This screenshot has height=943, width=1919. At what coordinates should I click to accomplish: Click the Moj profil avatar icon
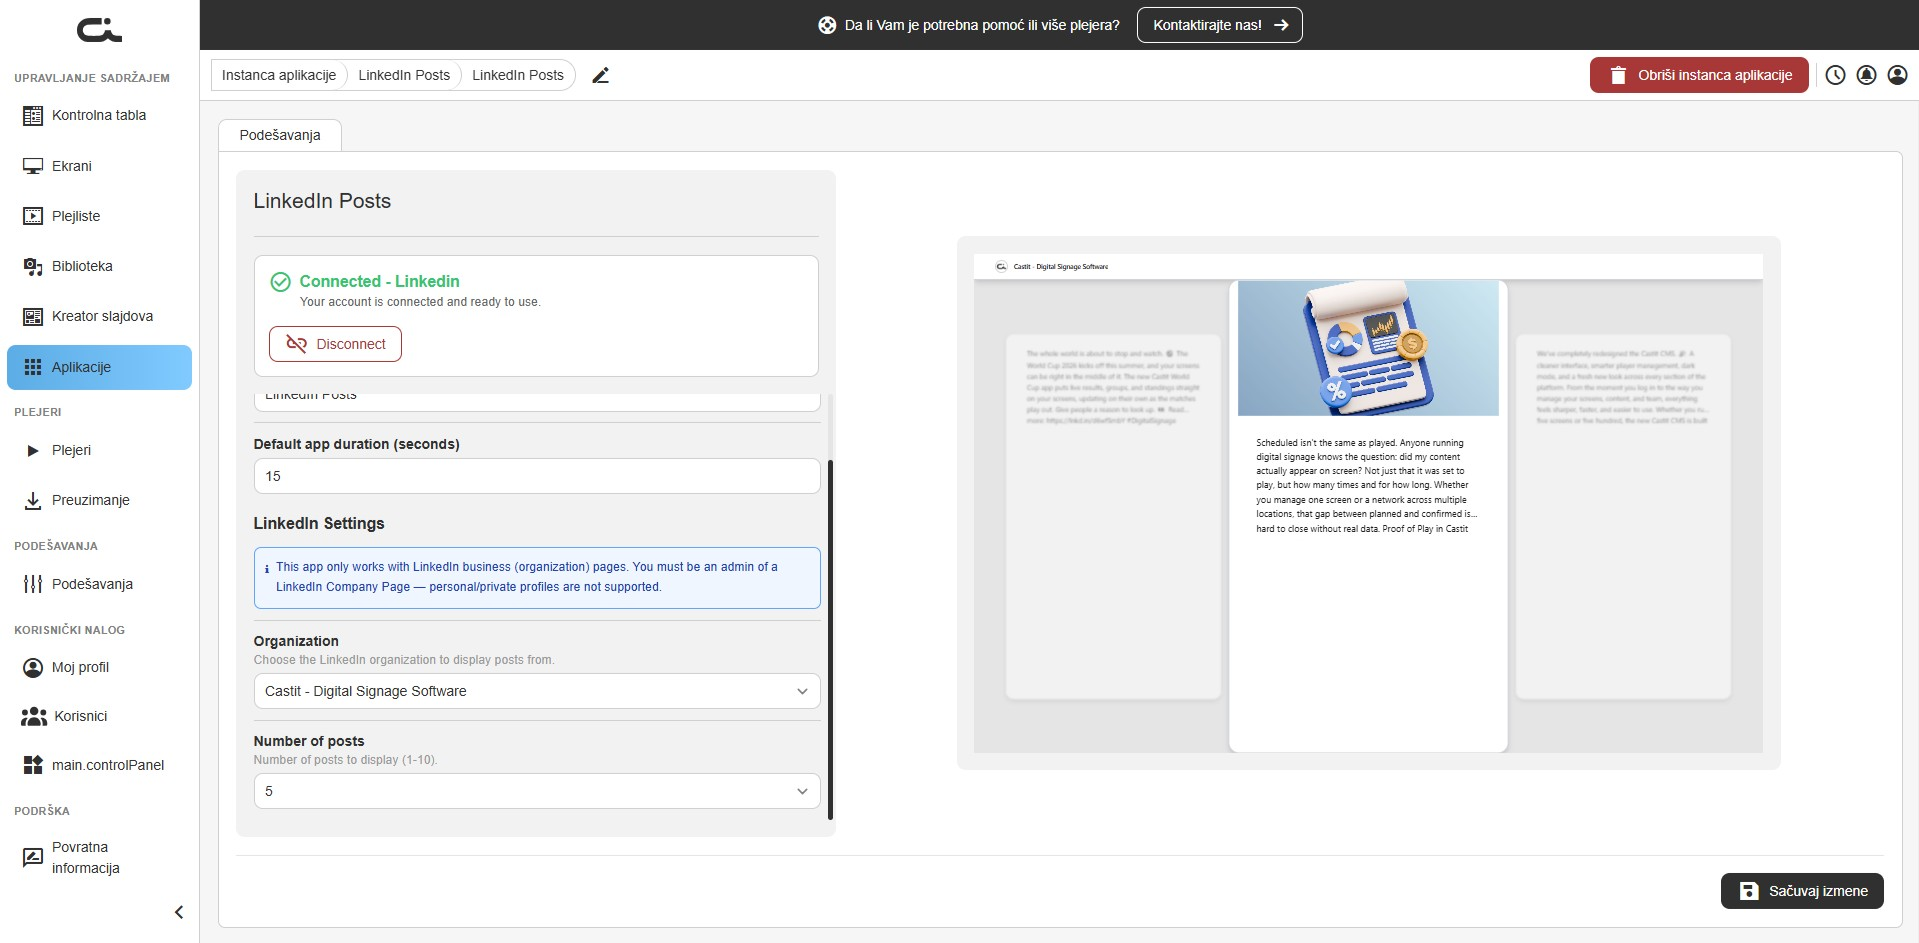[33, 667]
